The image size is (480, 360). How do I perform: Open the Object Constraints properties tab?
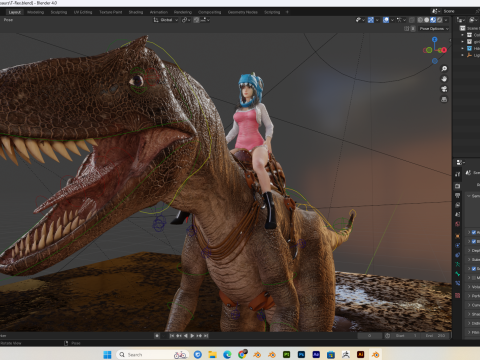(458, 255)
